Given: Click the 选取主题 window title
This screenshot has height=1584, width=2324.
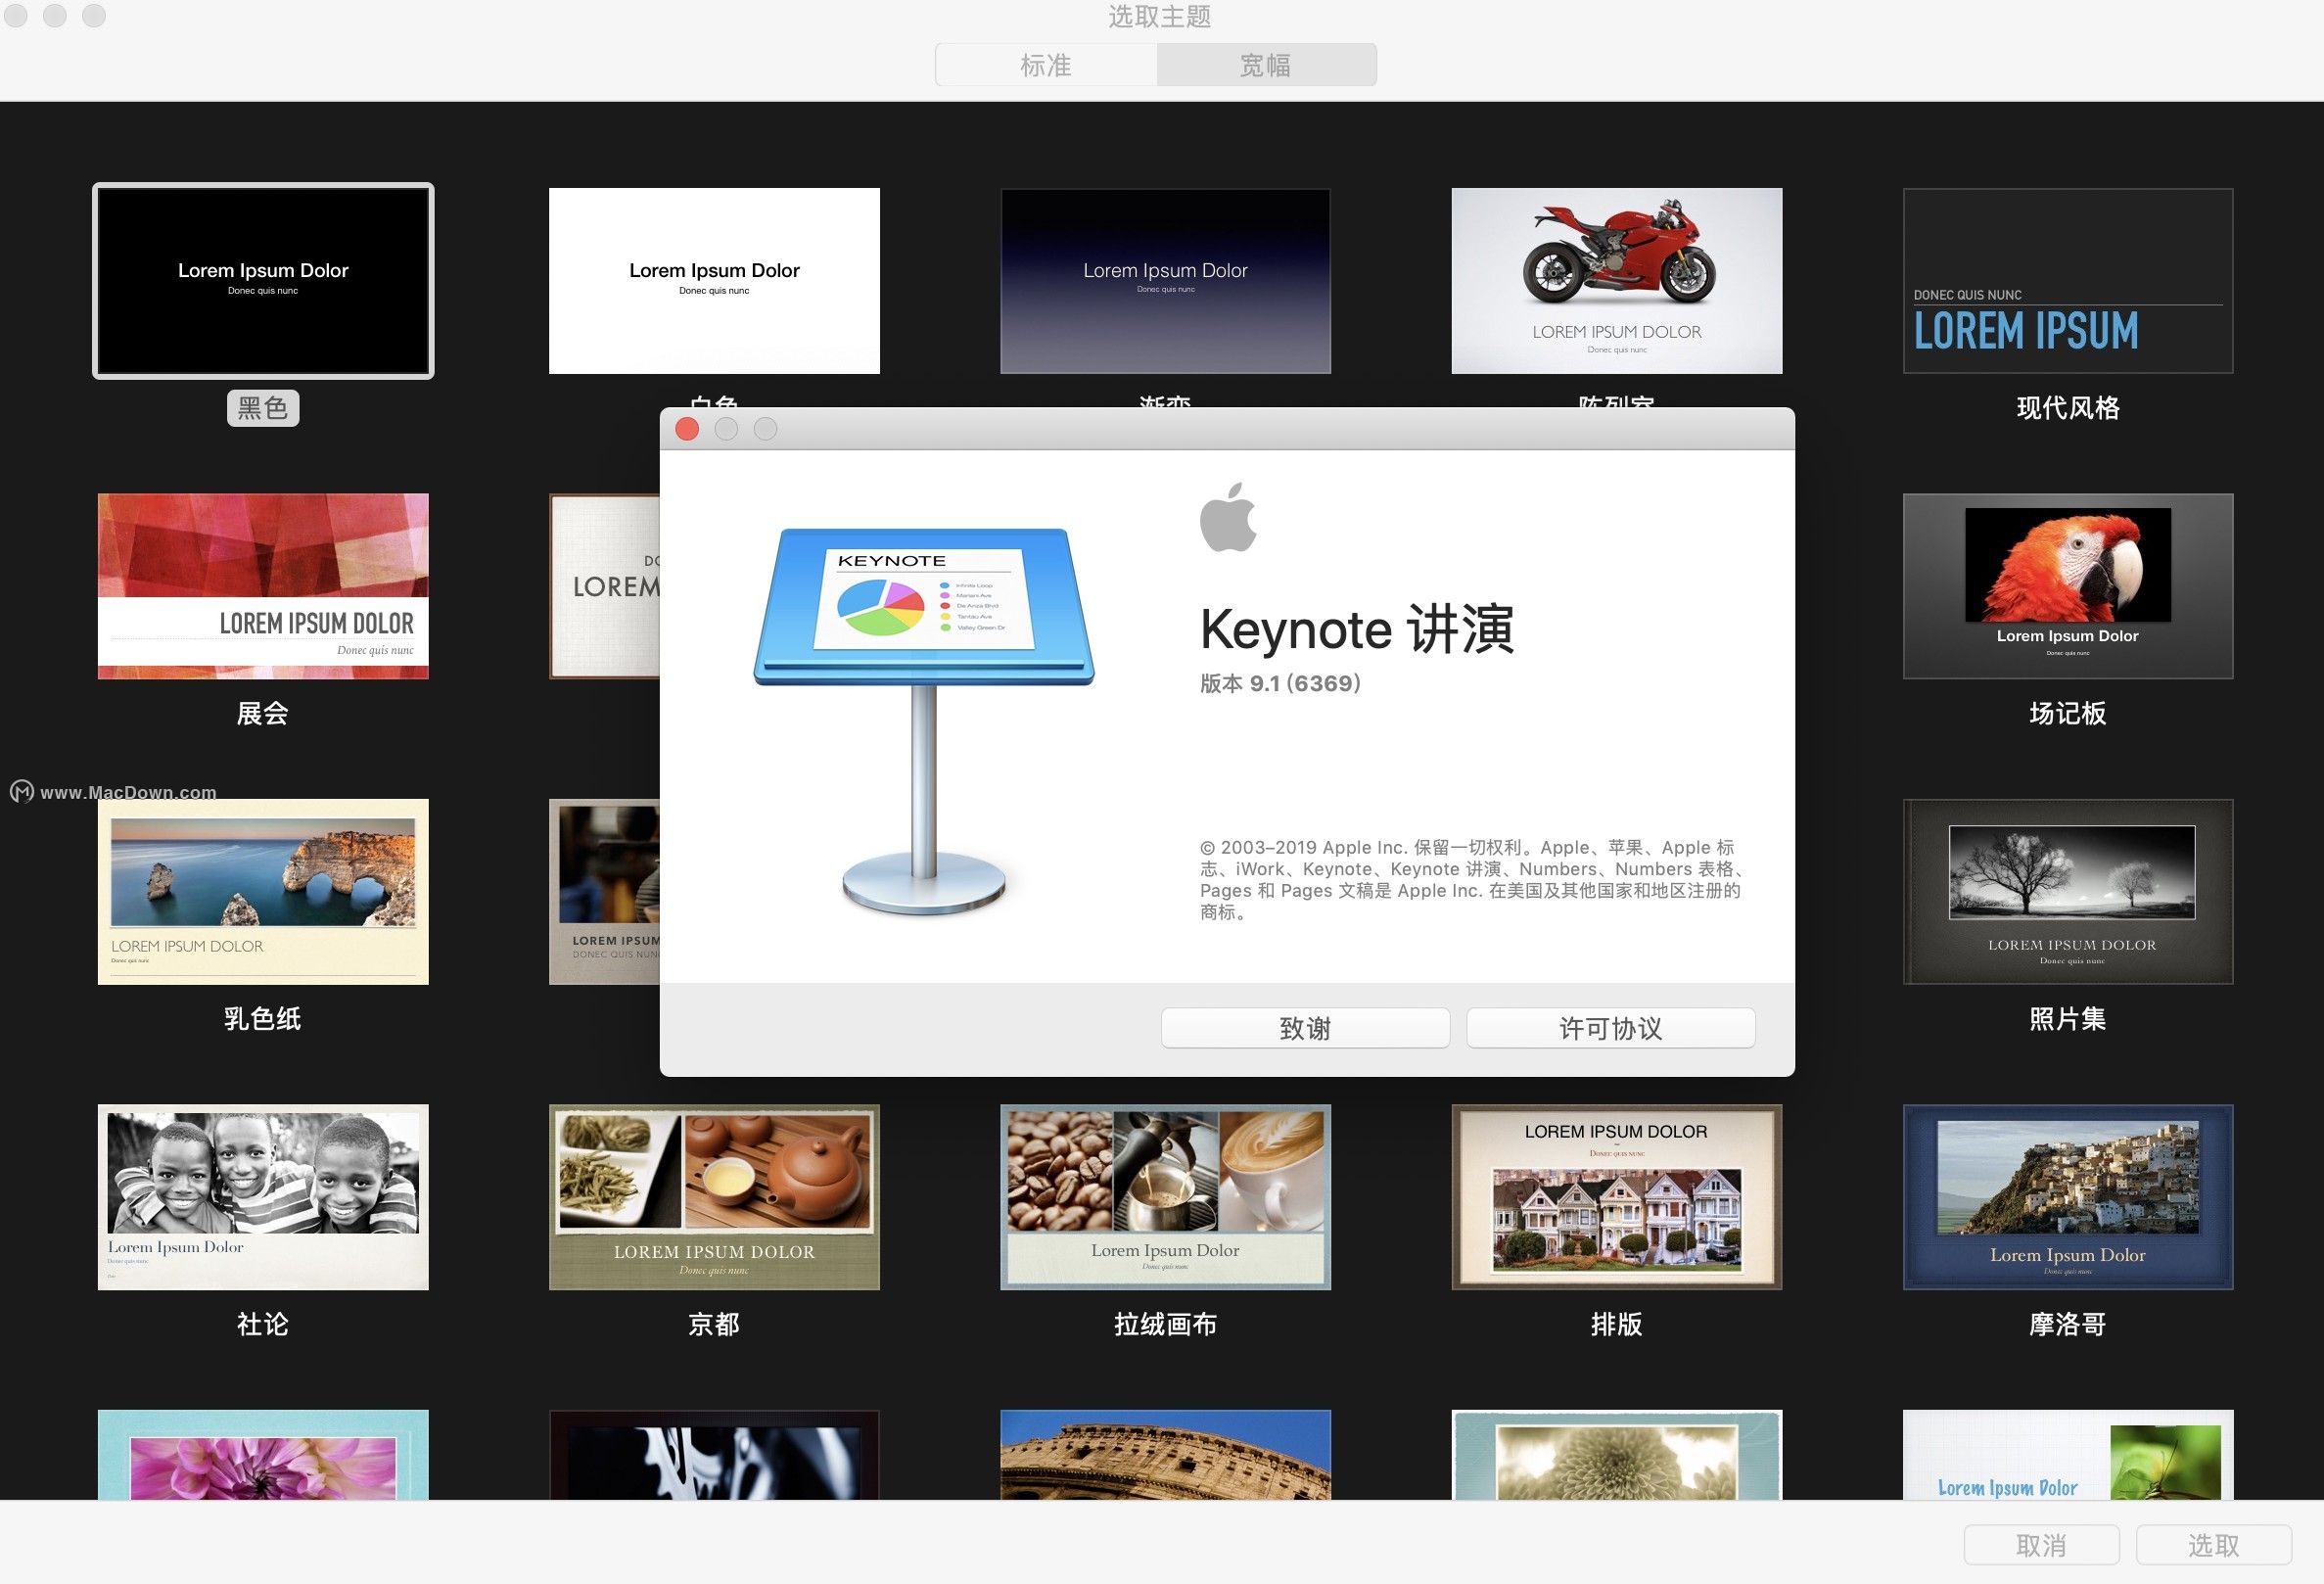Looking at the screenshot, I should coord(1160,17).
